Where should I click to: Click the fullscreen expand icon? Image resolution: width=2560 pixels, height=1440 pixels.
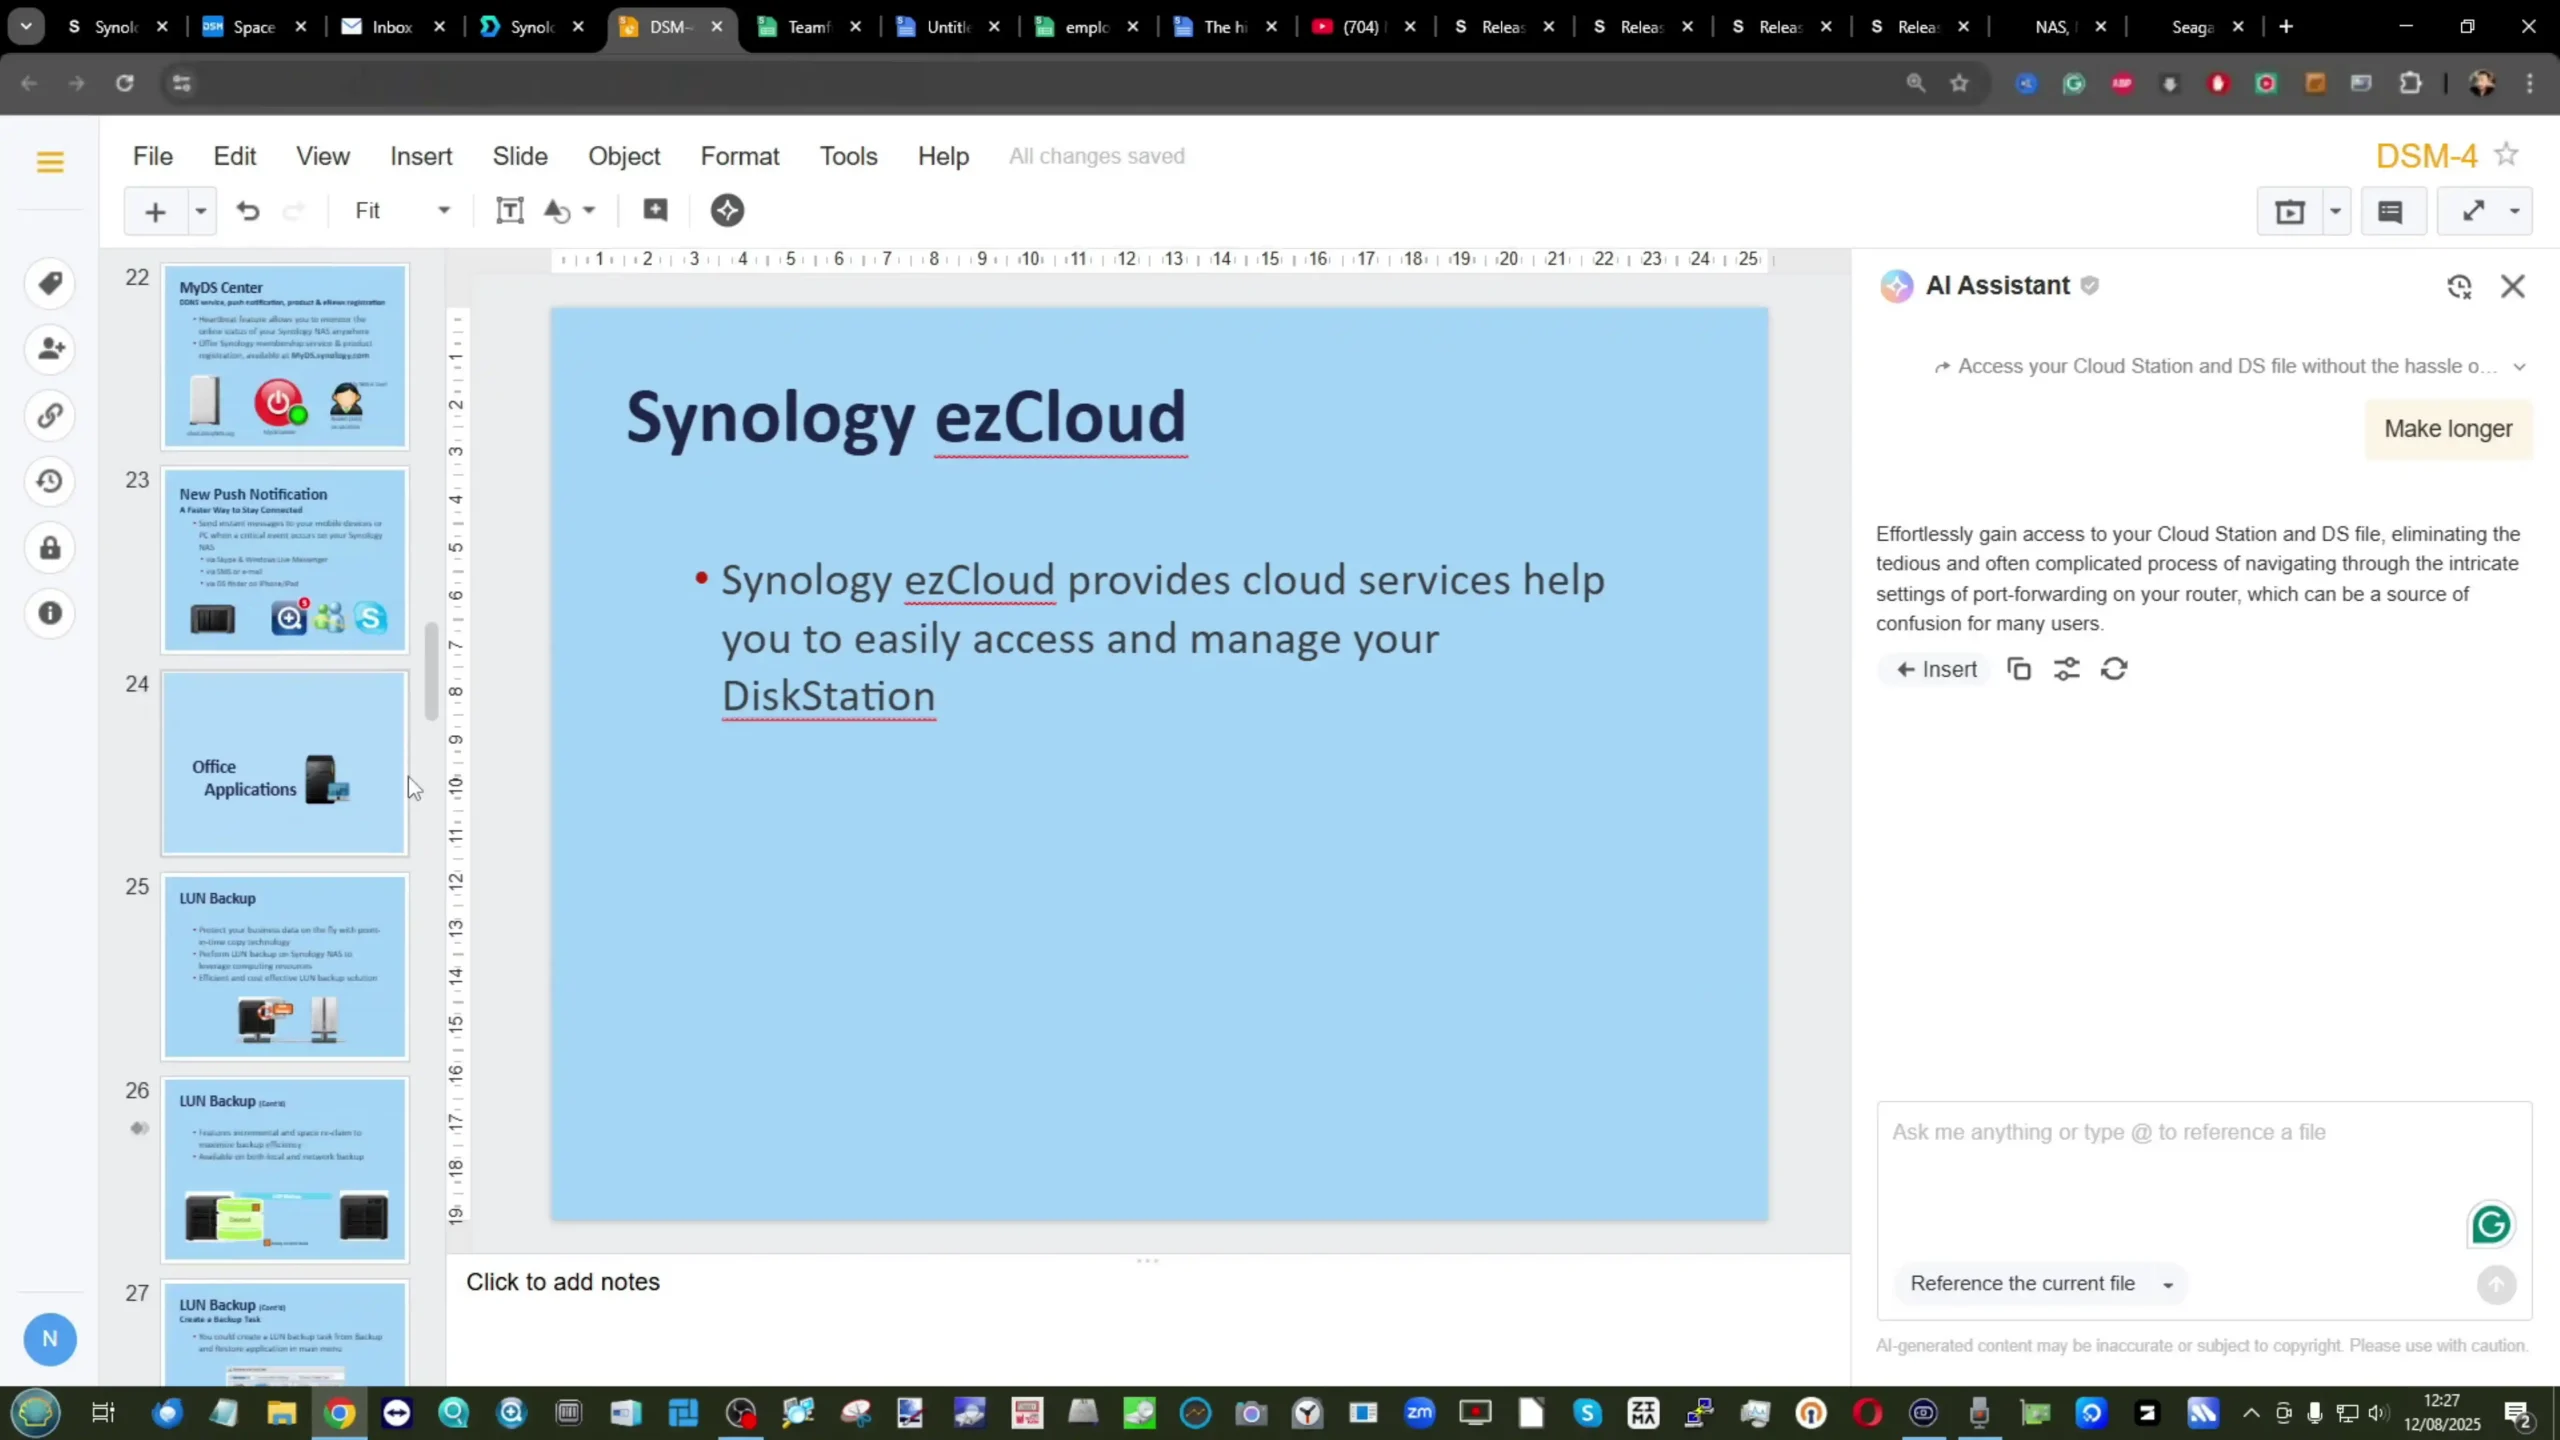click(x=2473, y=211)
